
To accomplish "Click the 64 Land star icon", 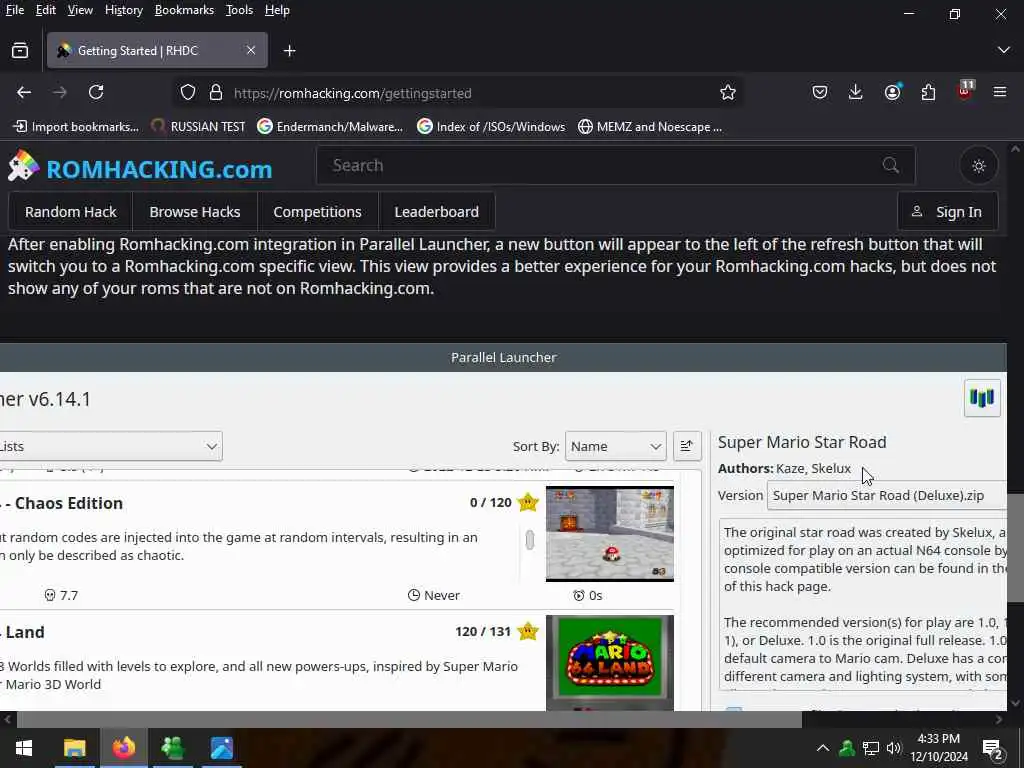I will pos(528,632).
